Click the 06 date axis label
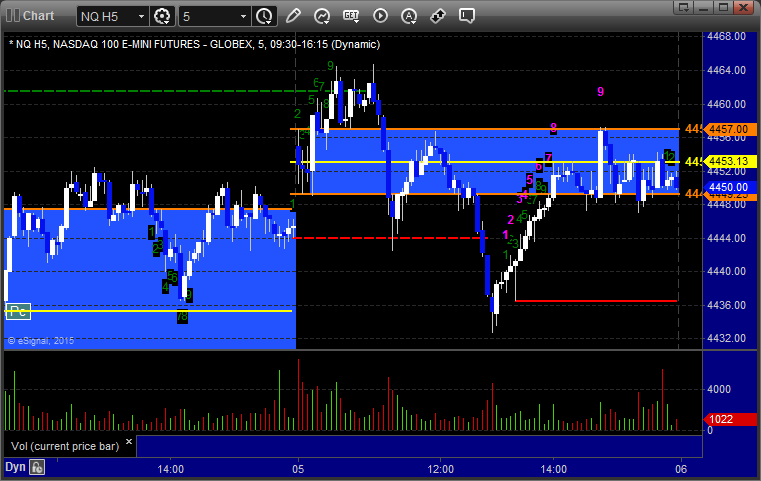Screen dimensions: 761x481 pos(681,469)
